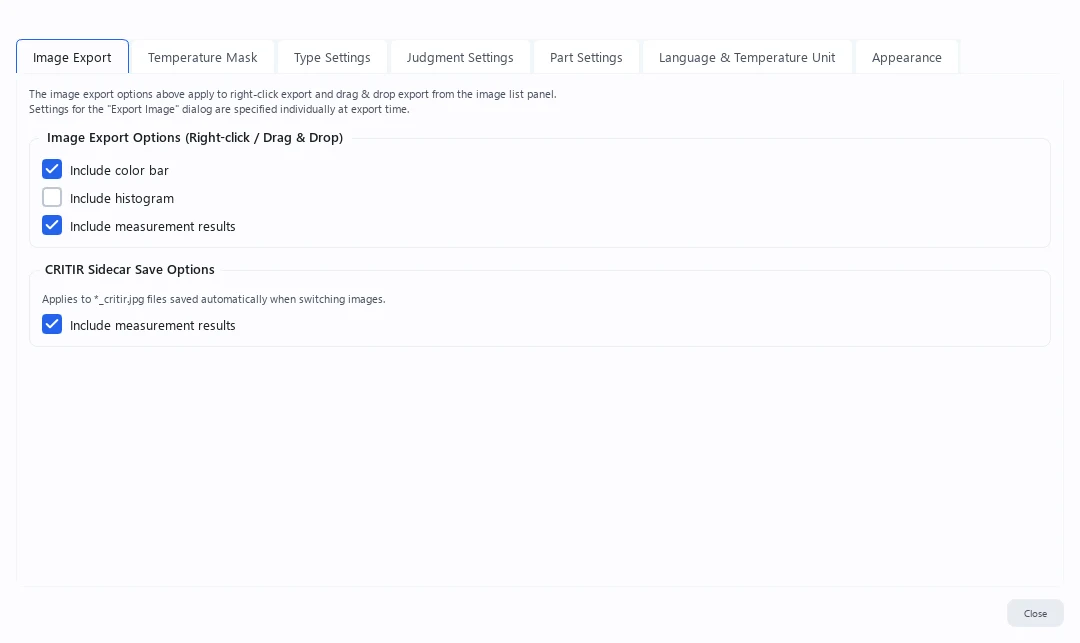
Task: Open the Part Settings tab
Action: (586, 57)
